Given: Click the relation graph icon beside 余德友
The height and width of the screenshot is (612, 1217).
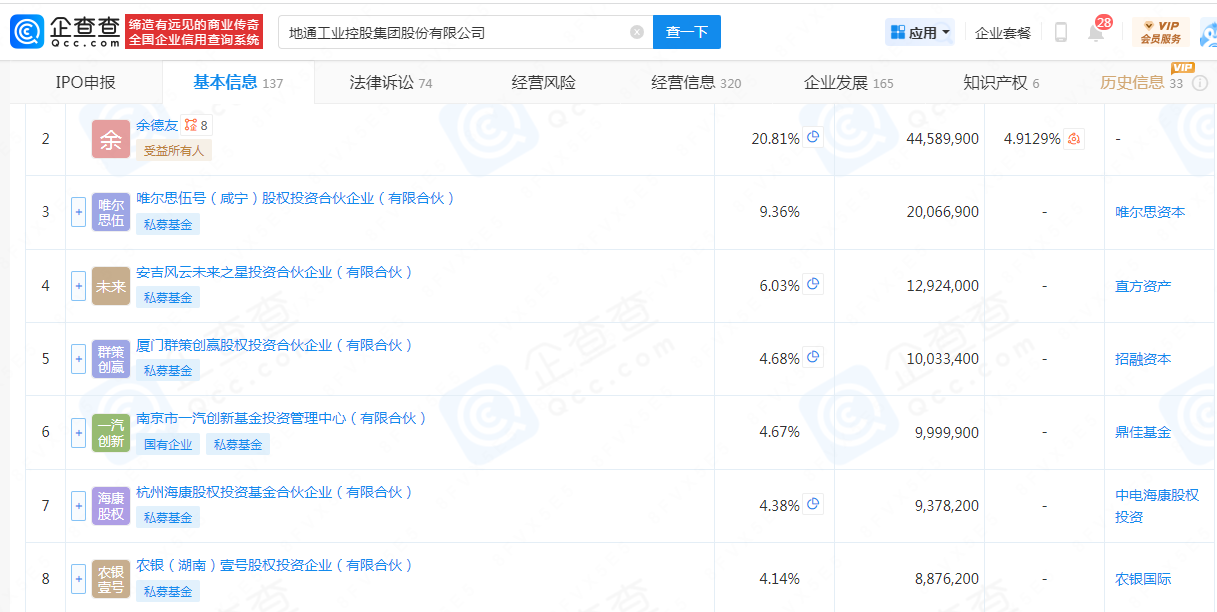Looking at the screenshot, I should [x=190, y=125].
